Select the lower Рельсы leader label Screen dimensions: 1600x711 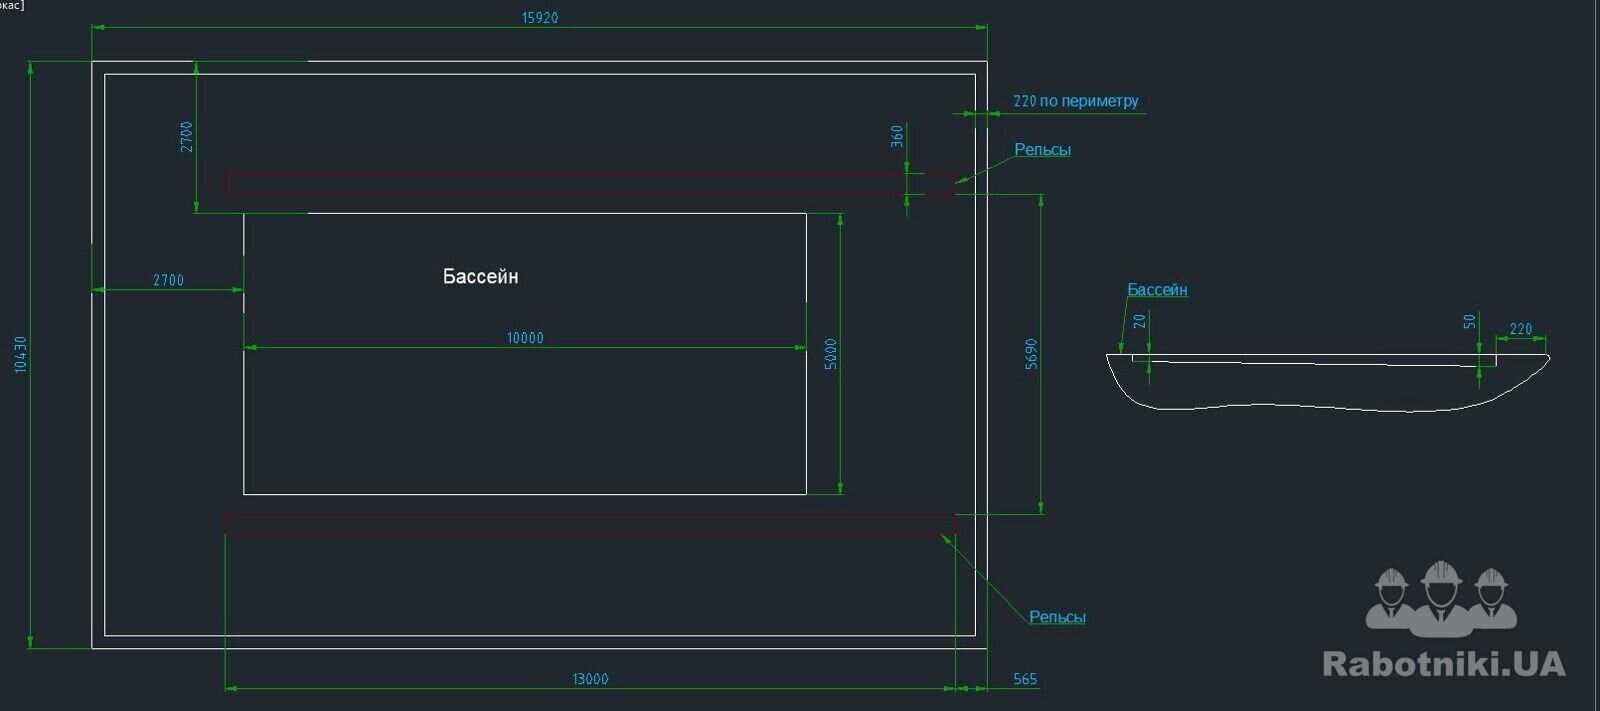click(1057, 618)
